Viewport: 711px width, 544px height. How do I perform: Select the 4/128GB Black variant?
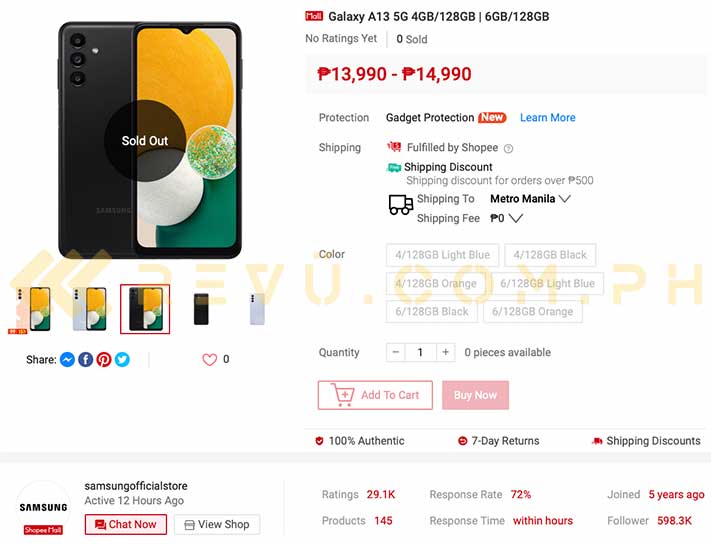click(x=550, y=255)
